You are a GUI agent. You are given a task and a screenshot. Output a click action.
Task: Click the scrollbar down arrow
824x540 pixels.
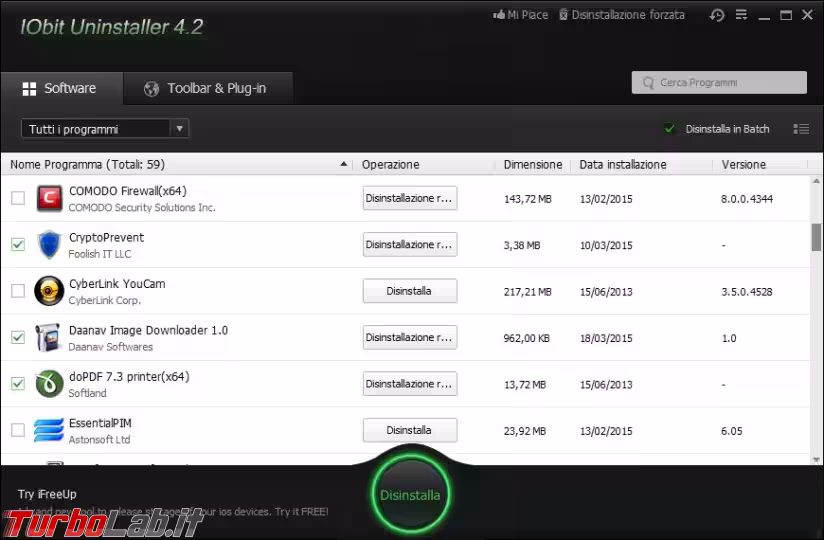tap(816, 460)
